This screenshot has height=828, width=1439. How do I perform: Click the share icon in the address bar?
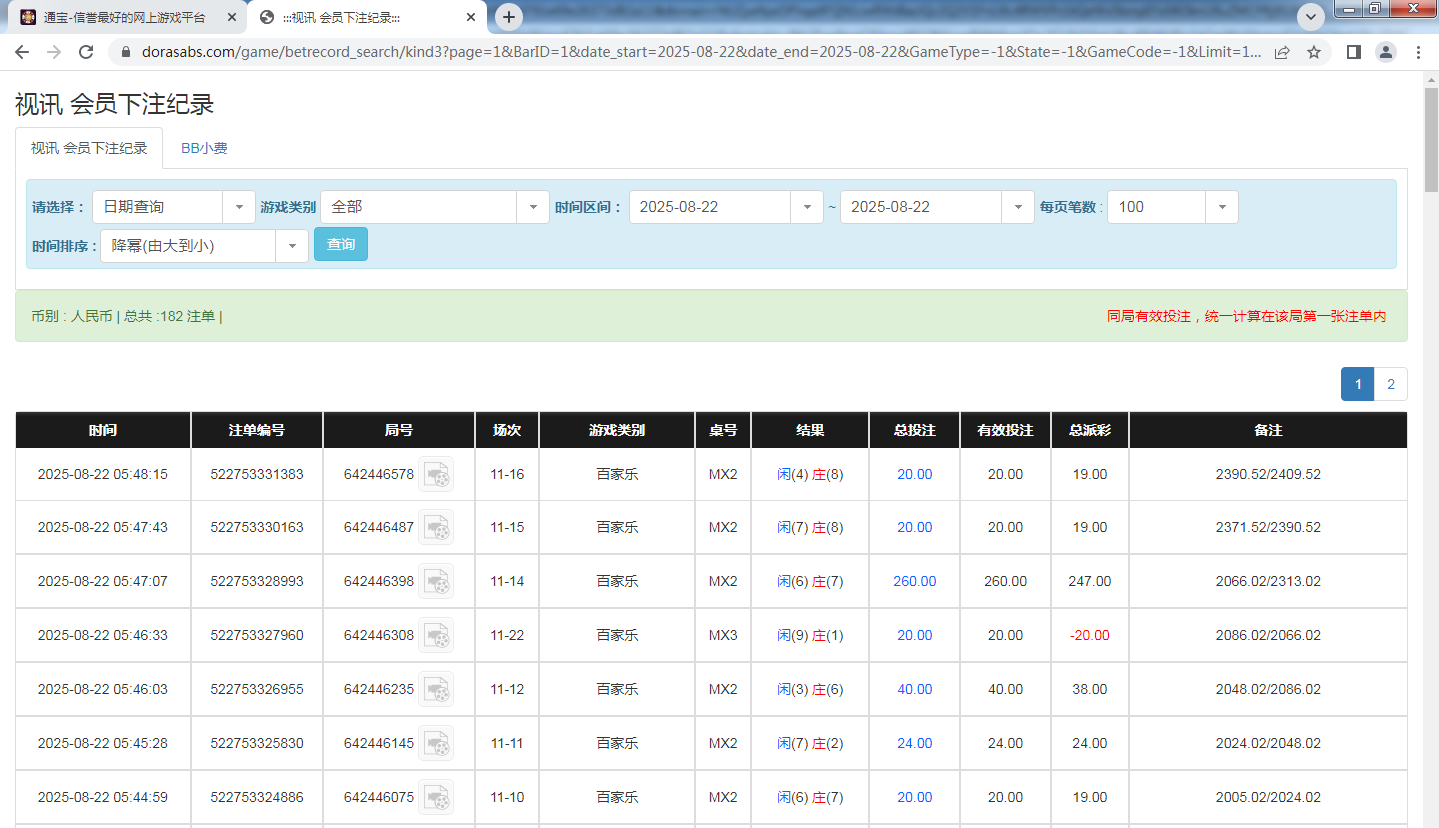[1283, 52]
